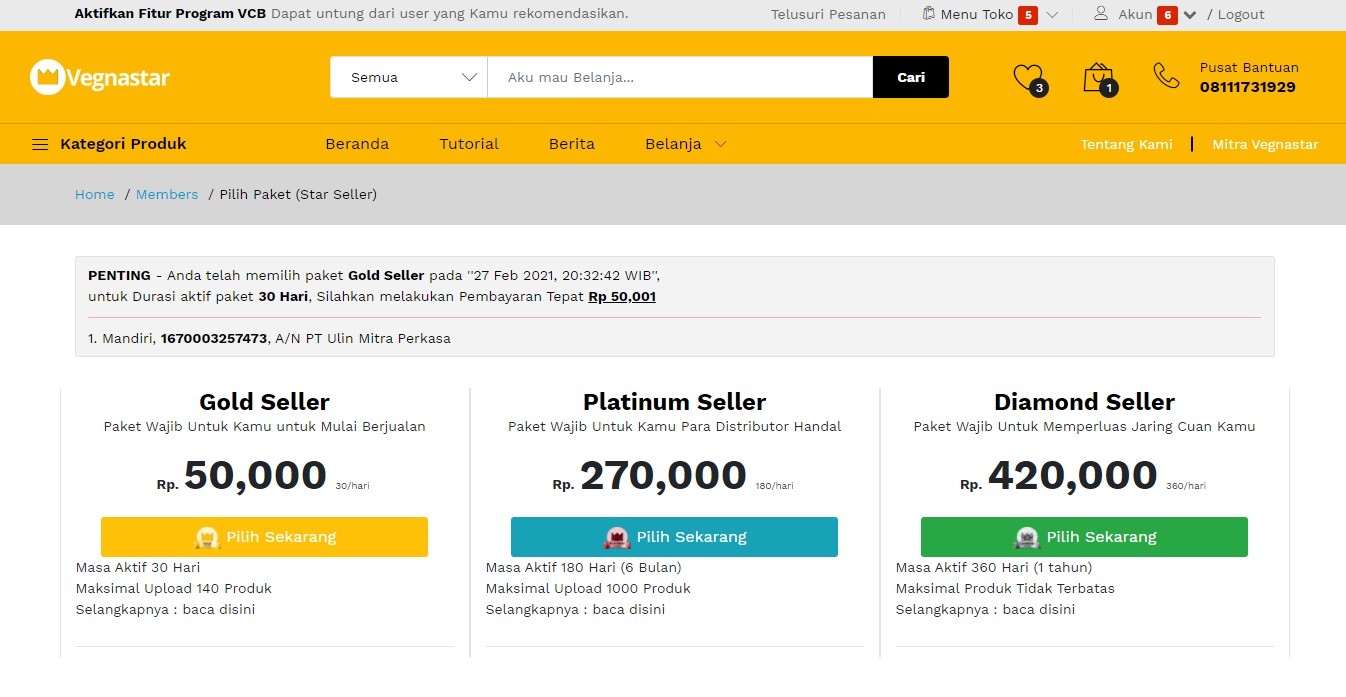Viewport: 1346px width, 697px height.
Task: Open the Vegnastar crown logo homepage
Action: (x=100, y=77)
